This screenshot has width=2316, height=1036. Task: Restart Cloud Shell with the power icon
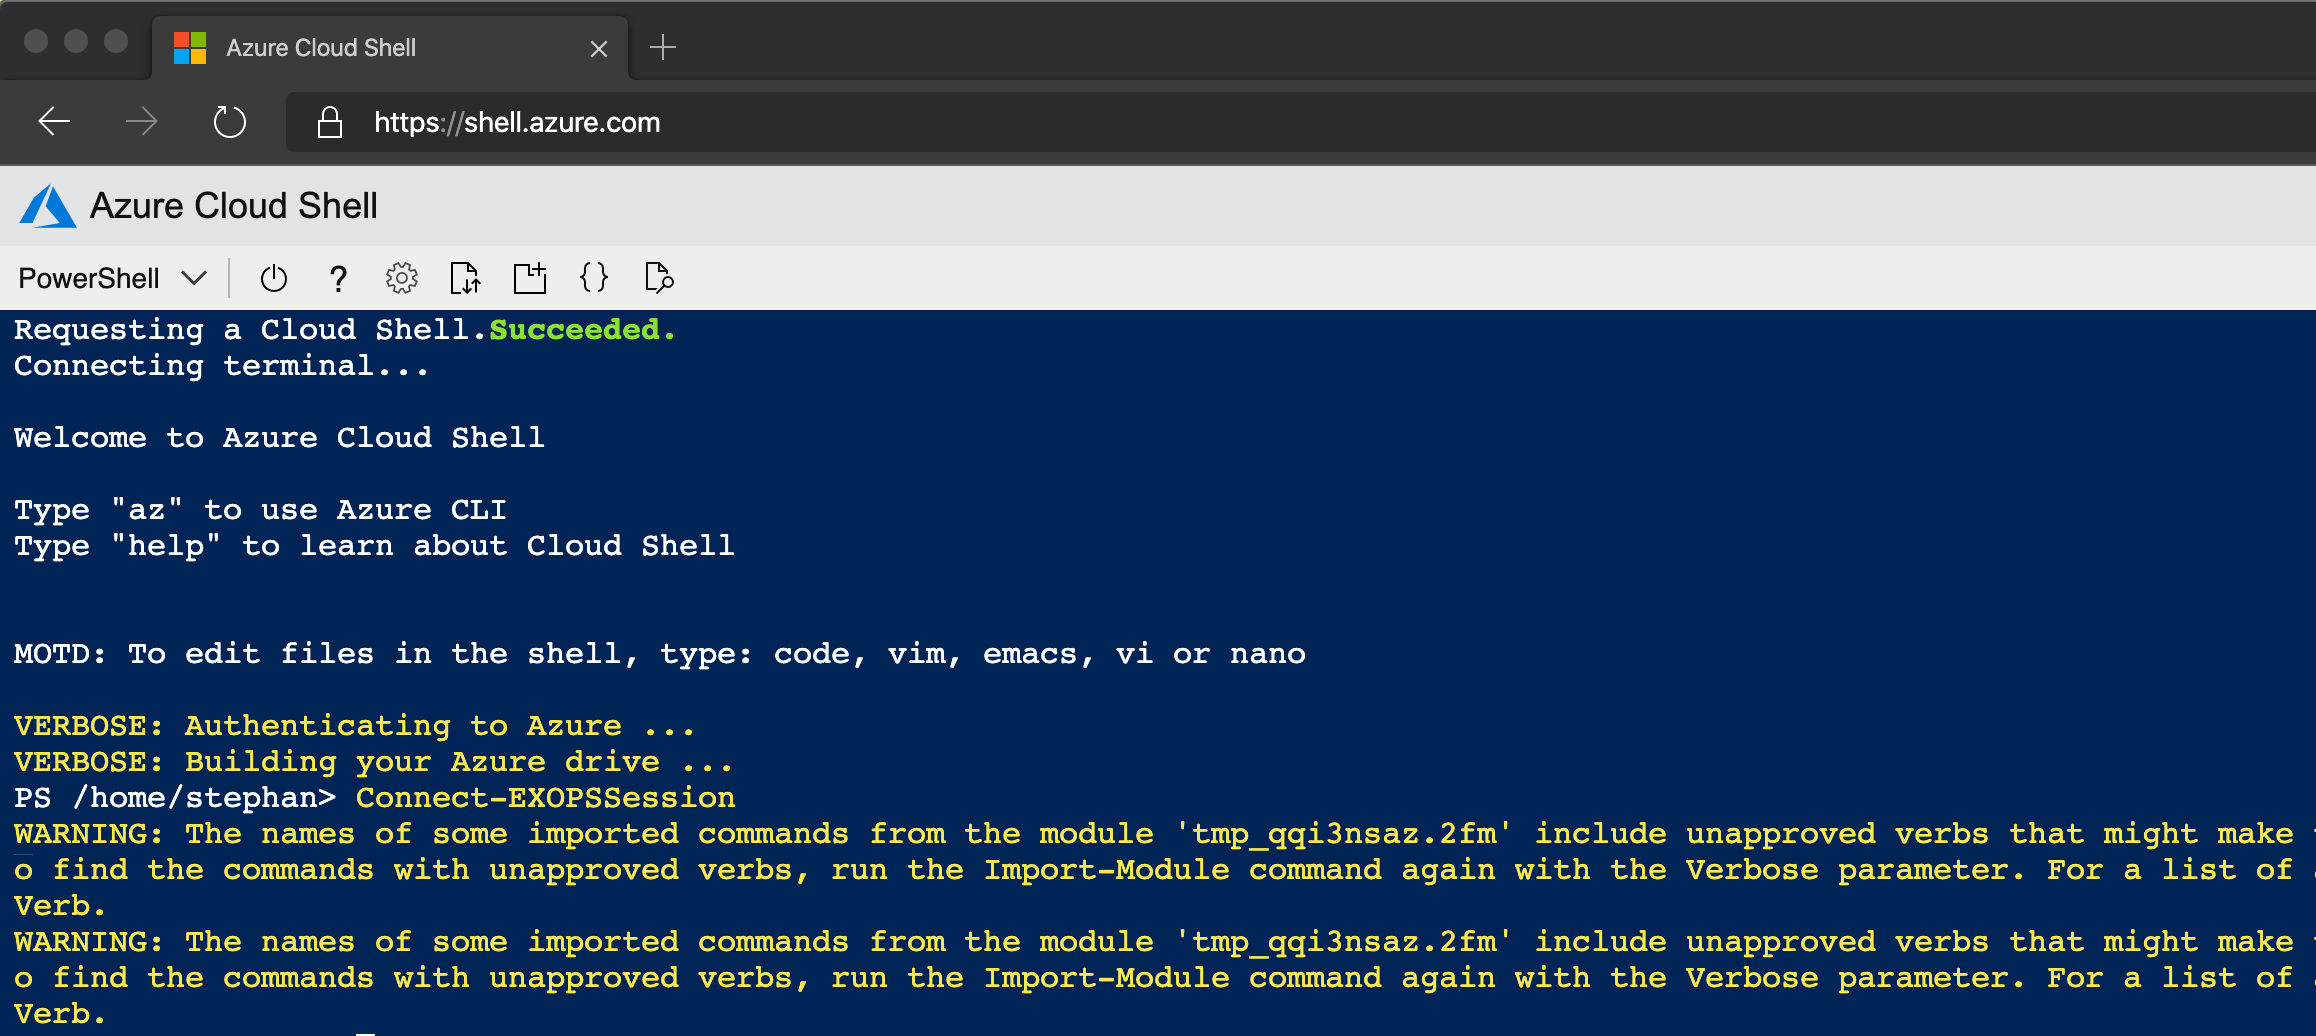point(273,278)
